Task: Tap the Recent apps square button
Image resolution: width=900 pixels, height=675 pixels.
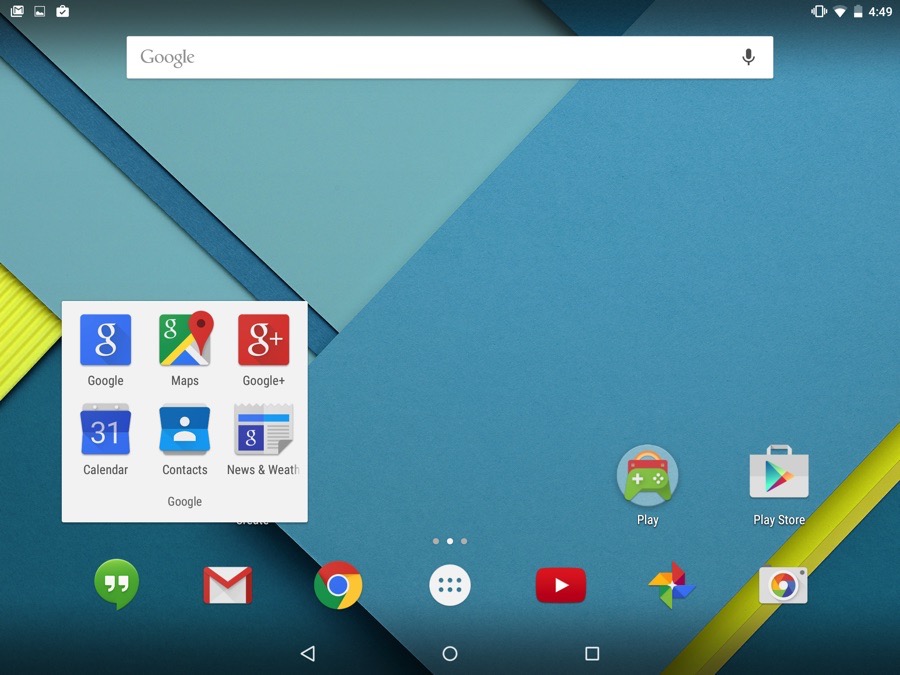Action: tap(592, 653)
